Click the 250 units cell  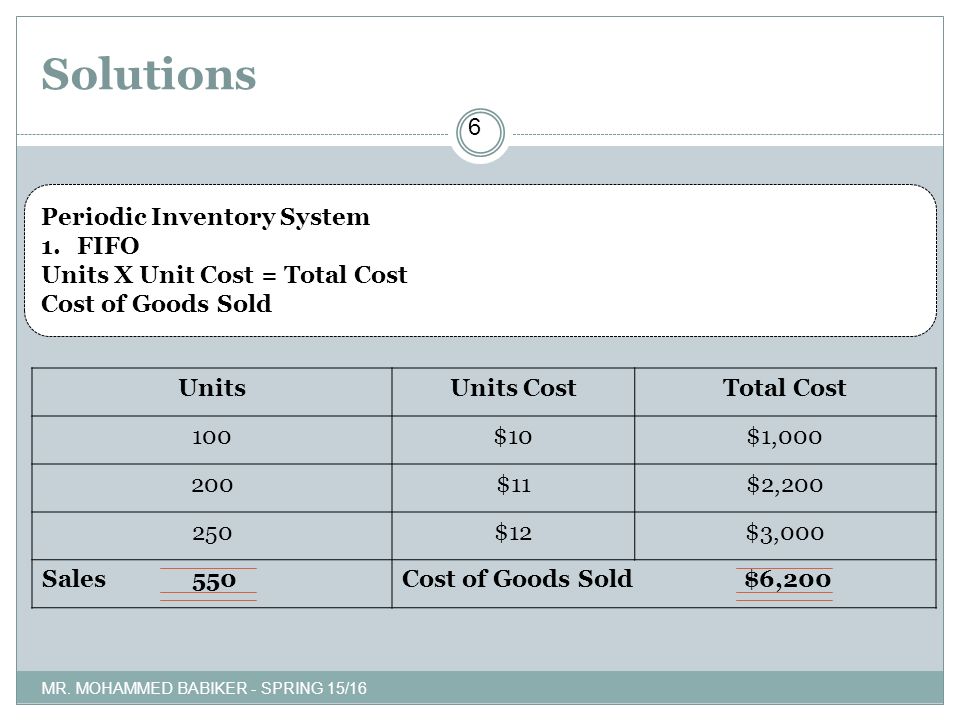pyautogui.click(x=212, y=535)
